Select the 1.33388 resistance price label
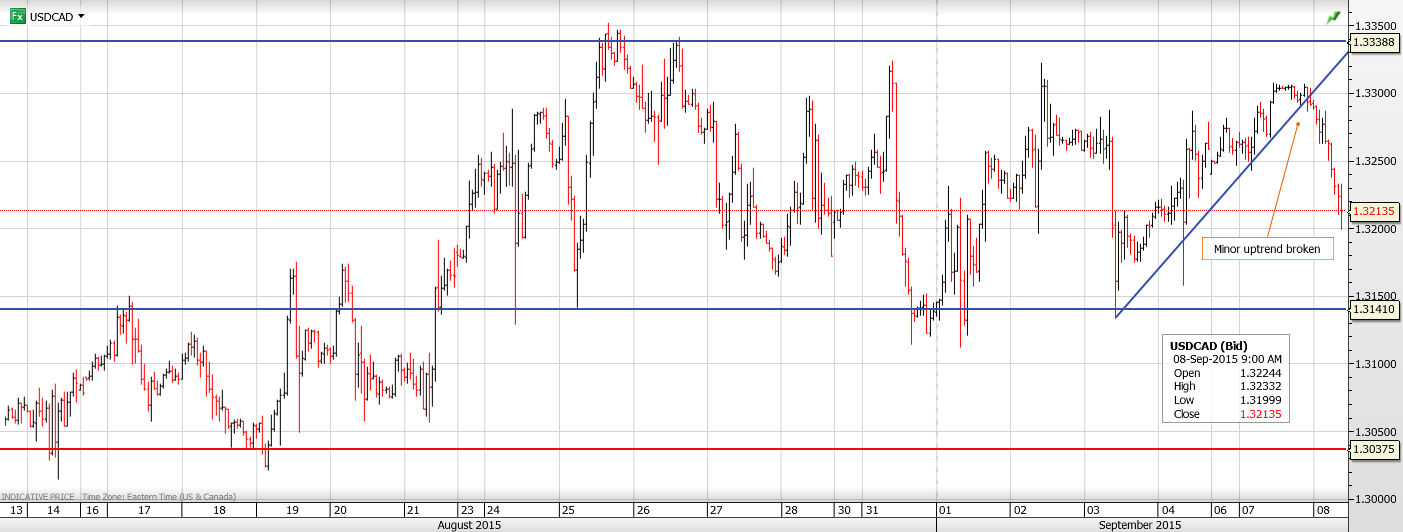The image size is (1403, 532). (1375, 42)
